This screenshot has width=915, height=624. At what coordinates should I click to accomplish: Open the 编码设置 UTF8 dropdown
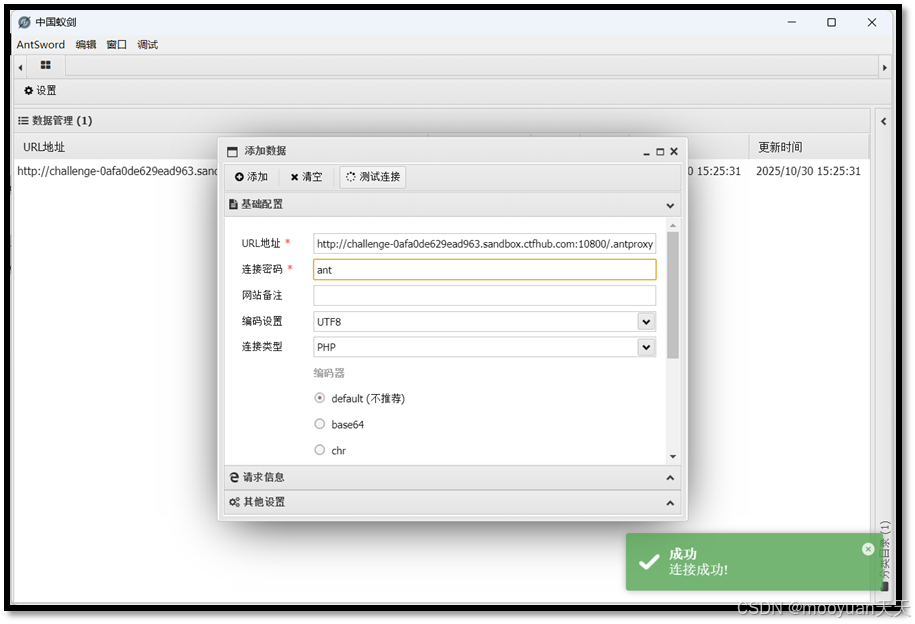coord(646,322)
